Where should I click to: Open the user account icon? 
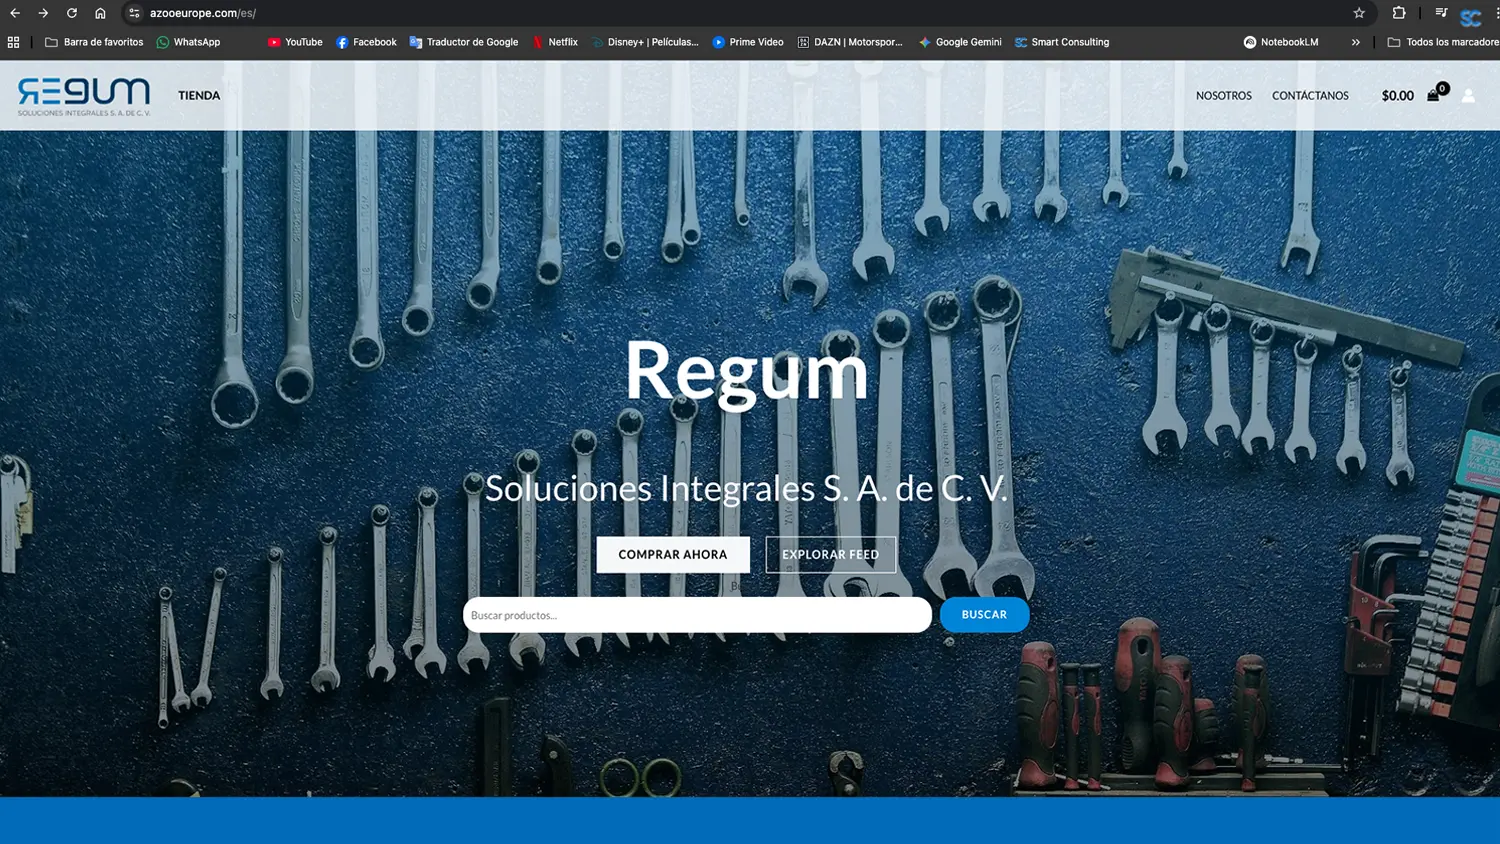click(1468, 96)
